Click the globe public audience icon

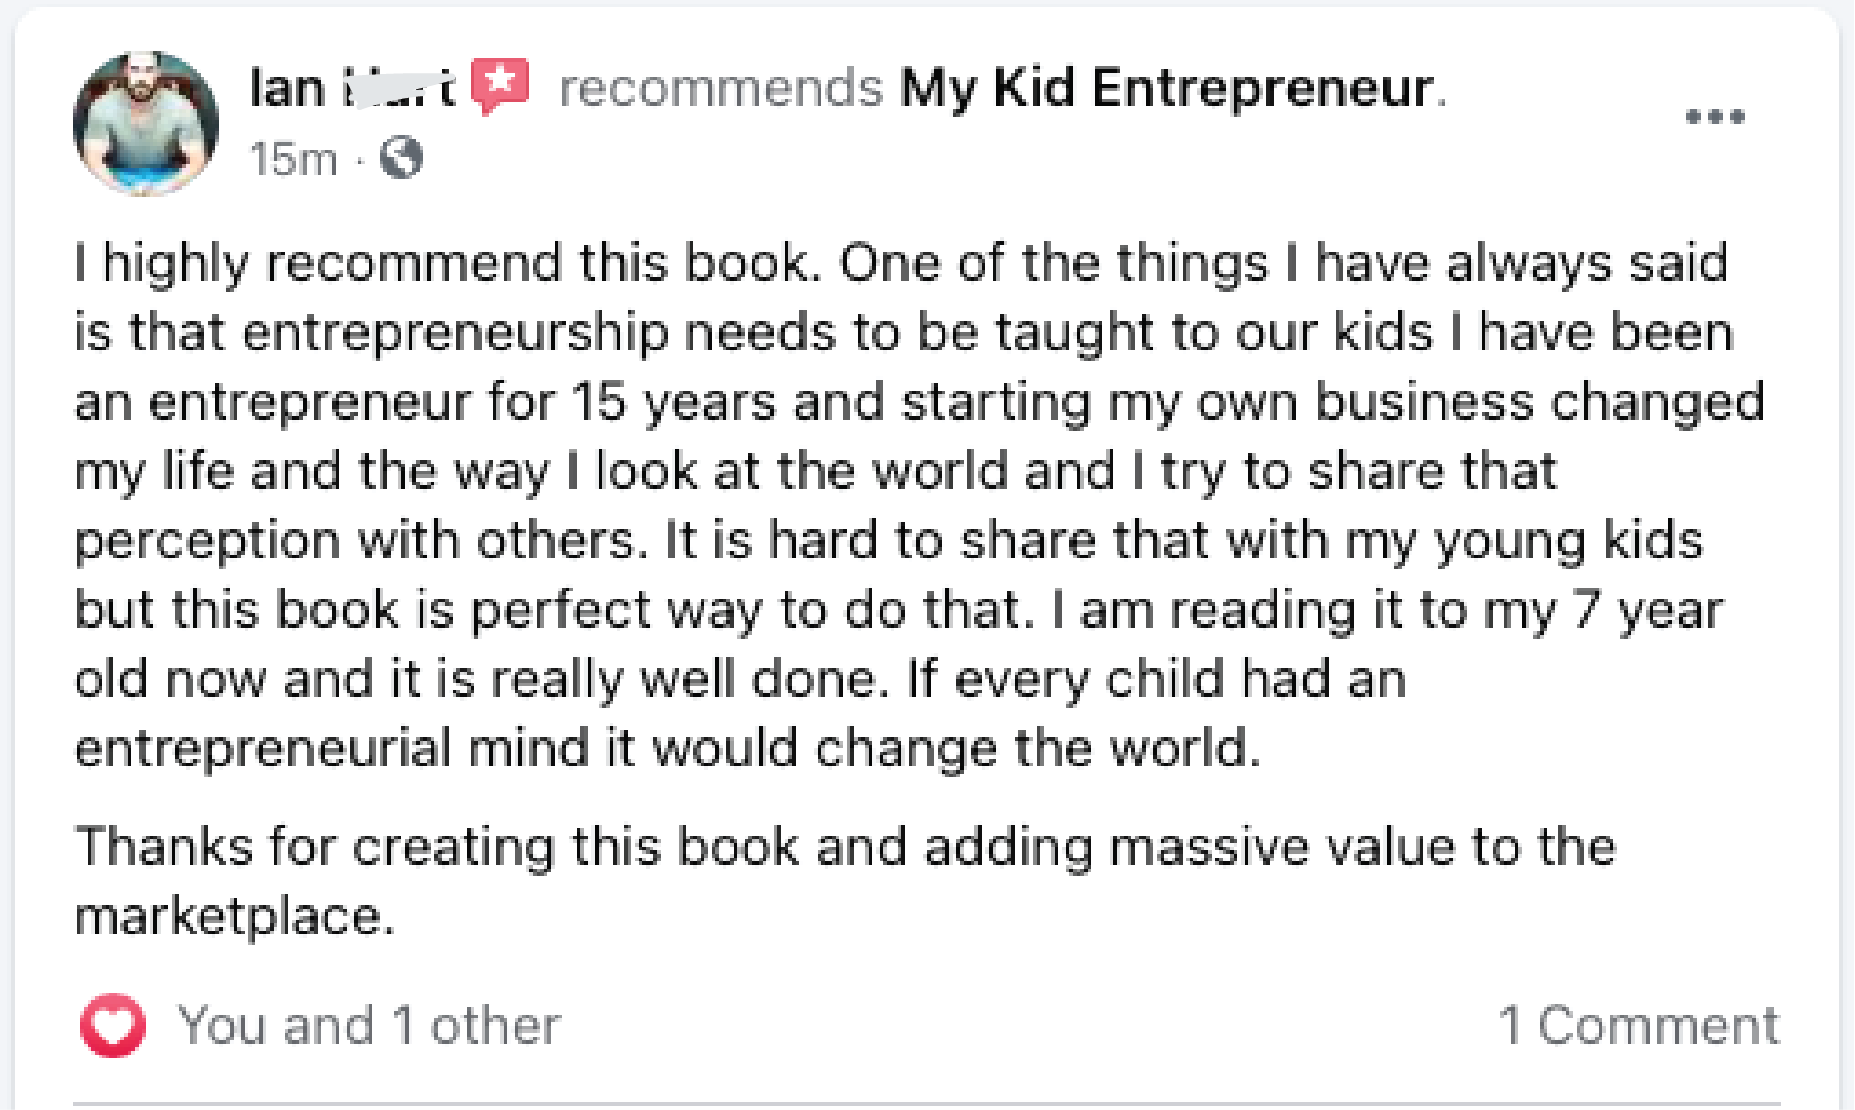pyautogui.click(x=401, y=158)
